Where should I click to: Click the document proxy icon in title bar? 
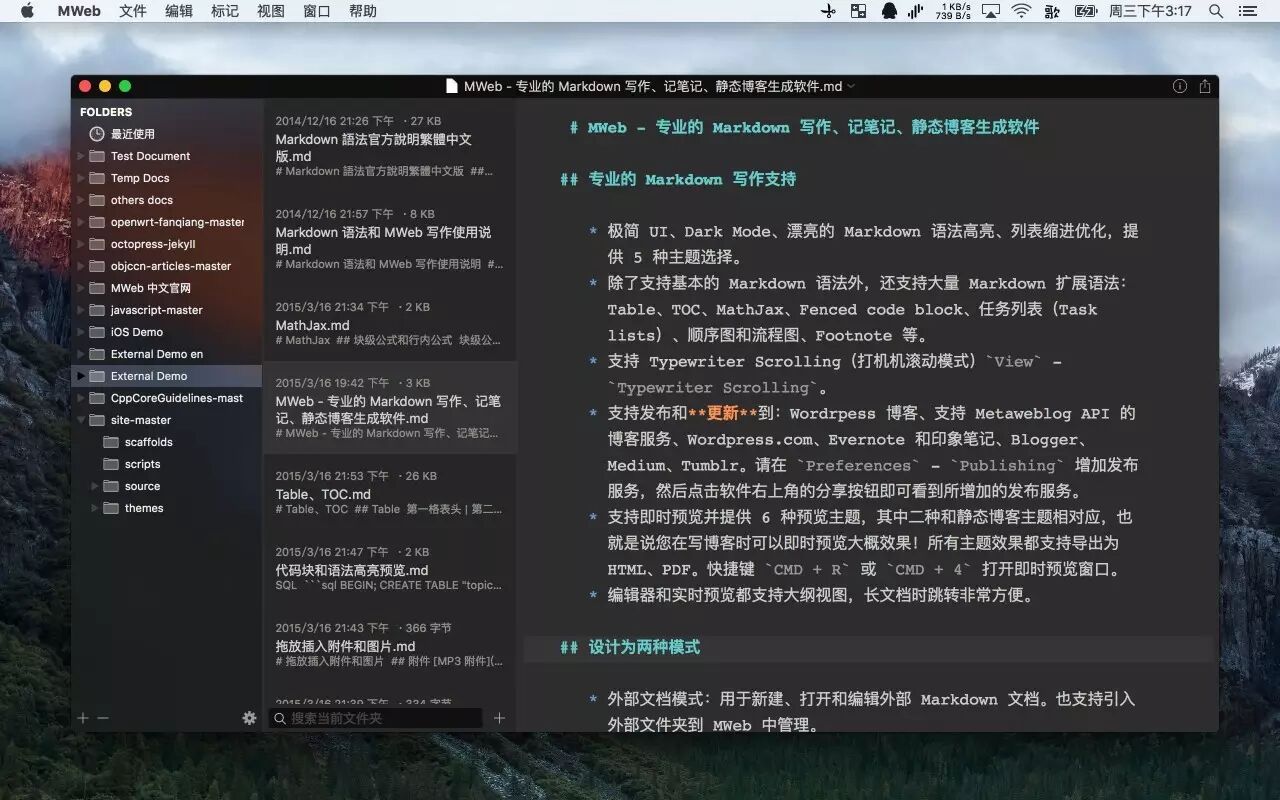pos(452,86)
